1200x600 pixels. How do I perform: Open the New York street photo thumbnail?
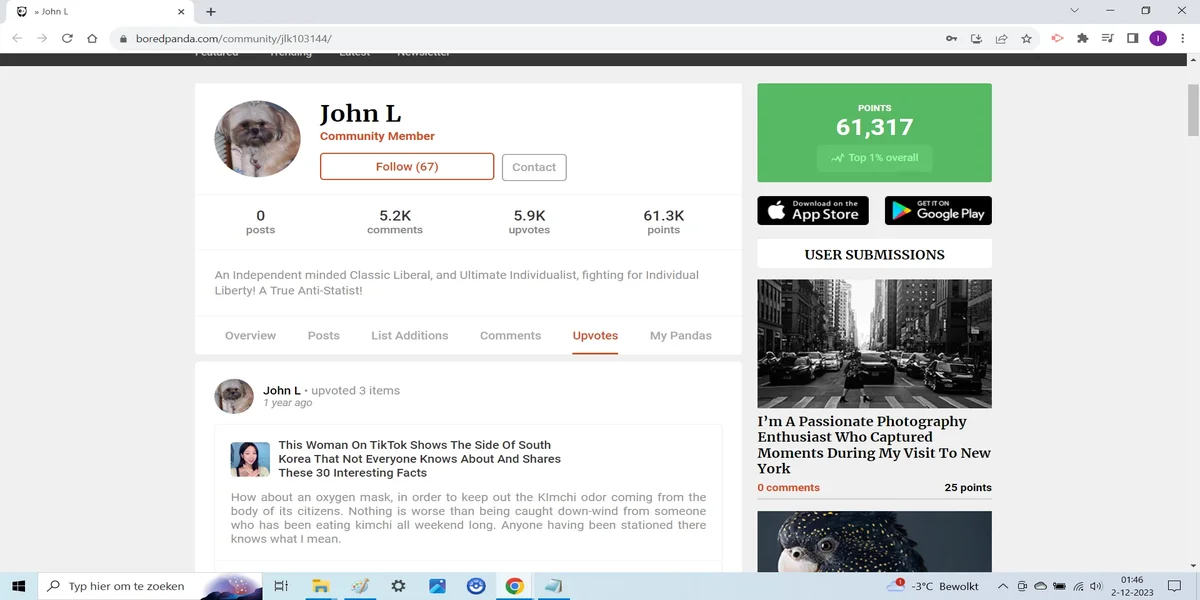tap(874, 343)
